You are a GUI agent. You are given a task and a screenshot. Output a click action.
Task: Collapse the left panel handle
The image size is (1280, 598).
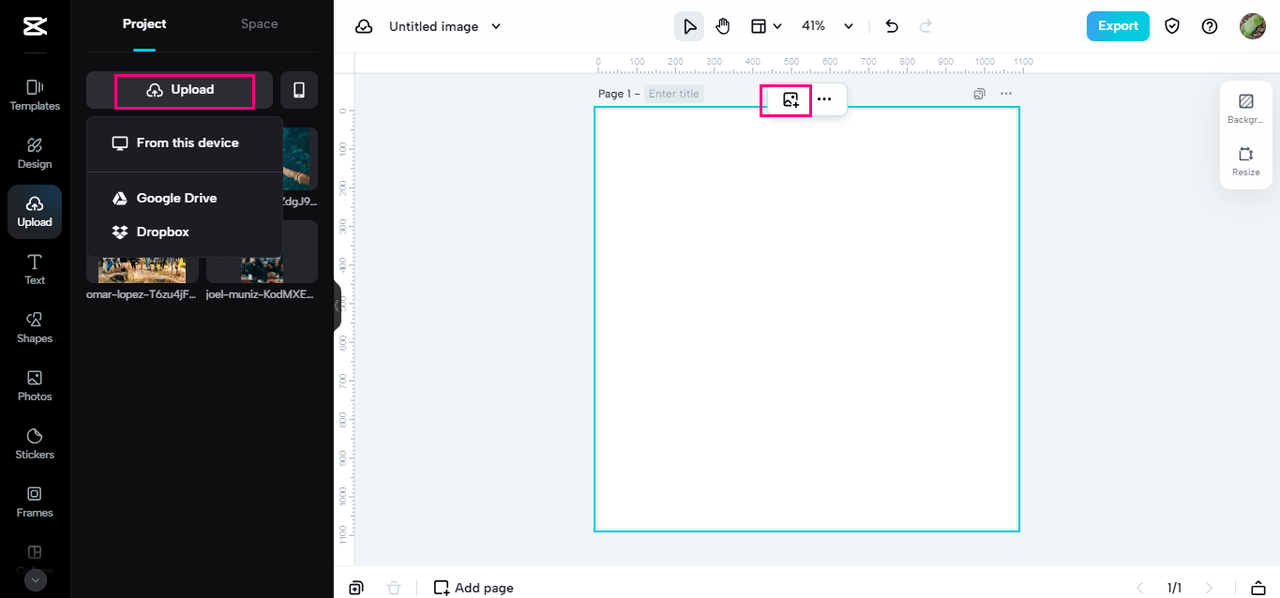click(x=338, y=306)
